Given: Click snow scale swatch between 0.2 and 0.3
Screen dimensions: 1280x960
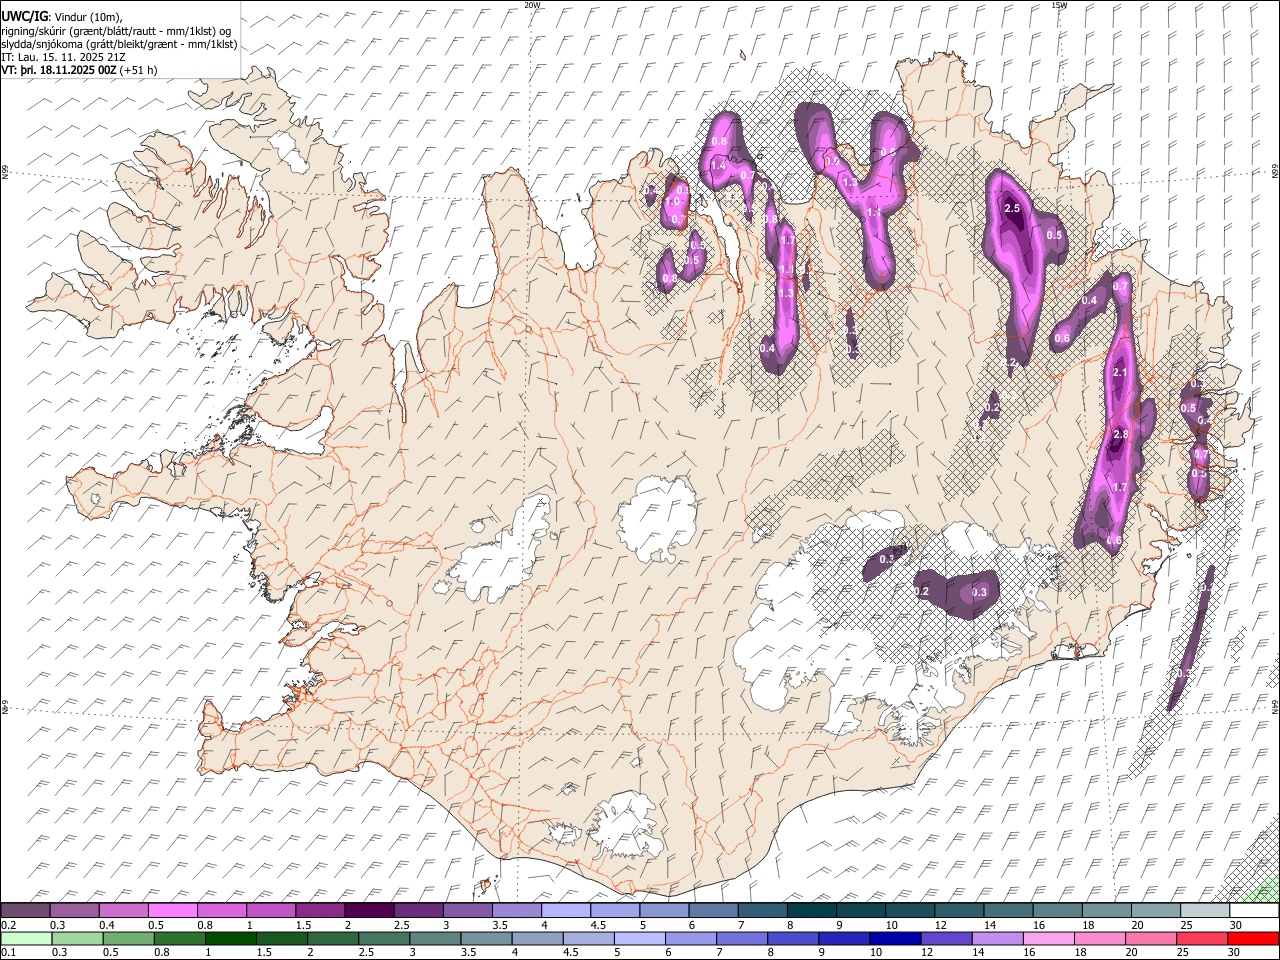Looking at the screenshot, I should click(25, 911).
